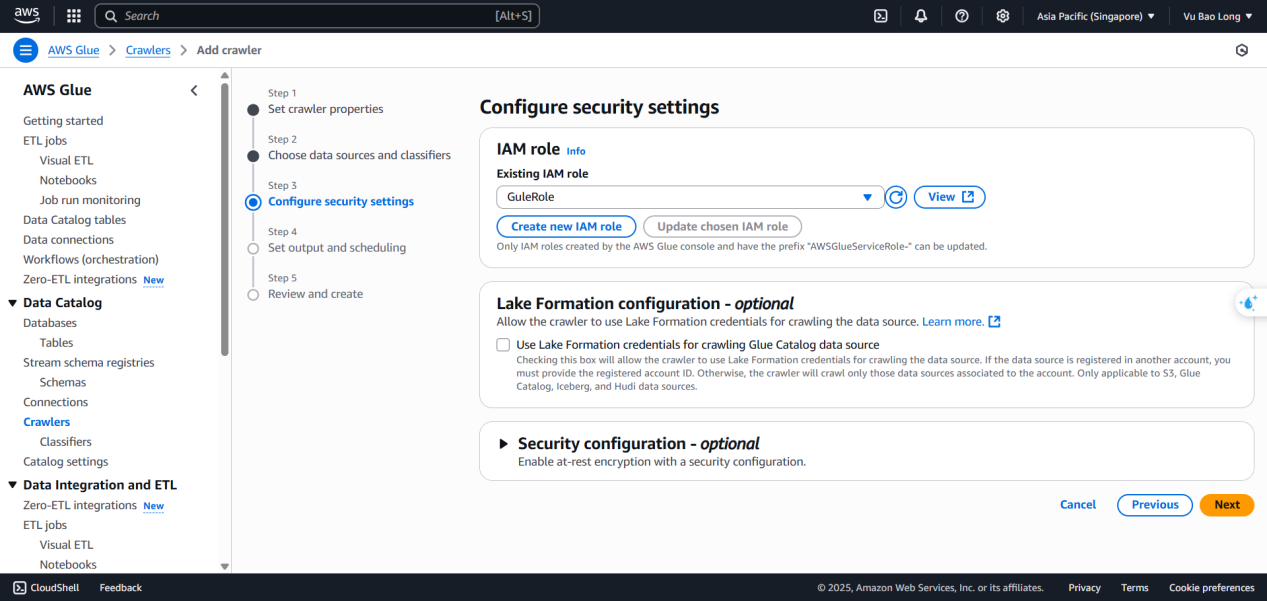Screen dimensions: 1267x601
Task: View the chosen IAM role
Action: coord(950,197)
